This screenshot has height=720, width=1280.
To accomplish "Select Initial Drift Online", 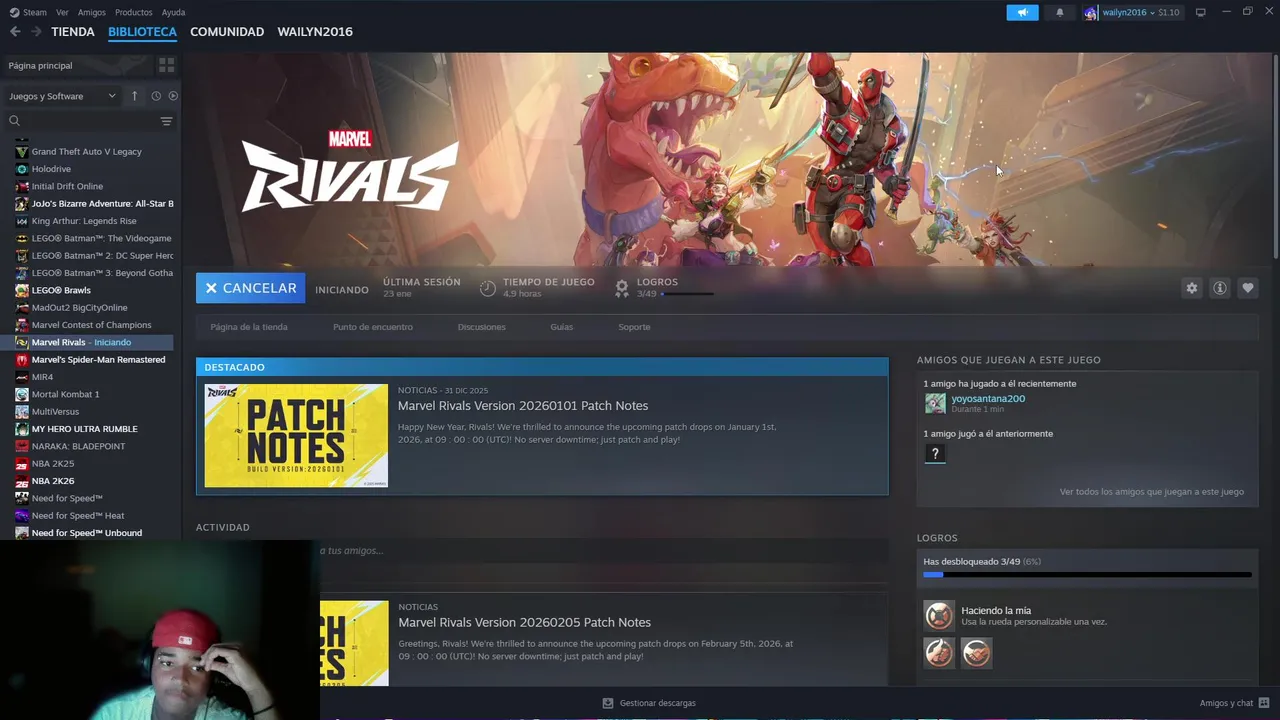I will point(67,186).
